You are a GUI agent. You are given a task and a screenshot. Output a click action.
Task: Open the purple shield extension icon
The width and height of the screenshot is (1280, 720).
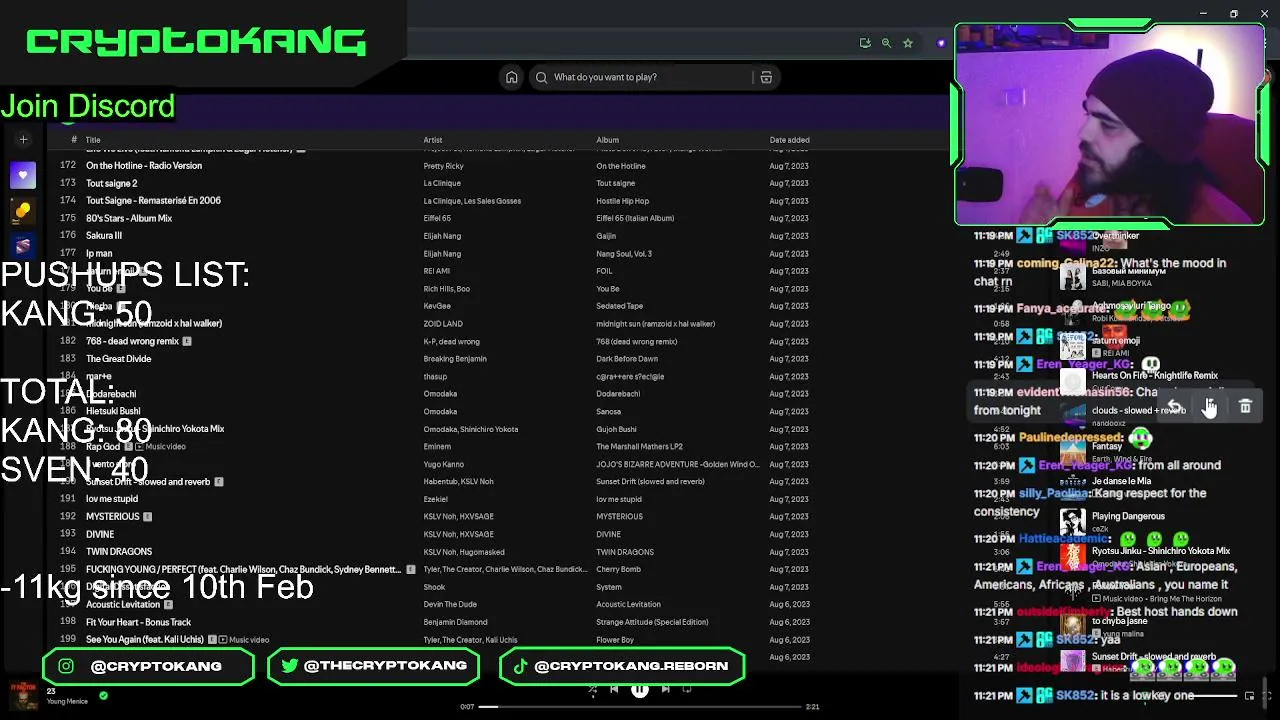[941, 43]
